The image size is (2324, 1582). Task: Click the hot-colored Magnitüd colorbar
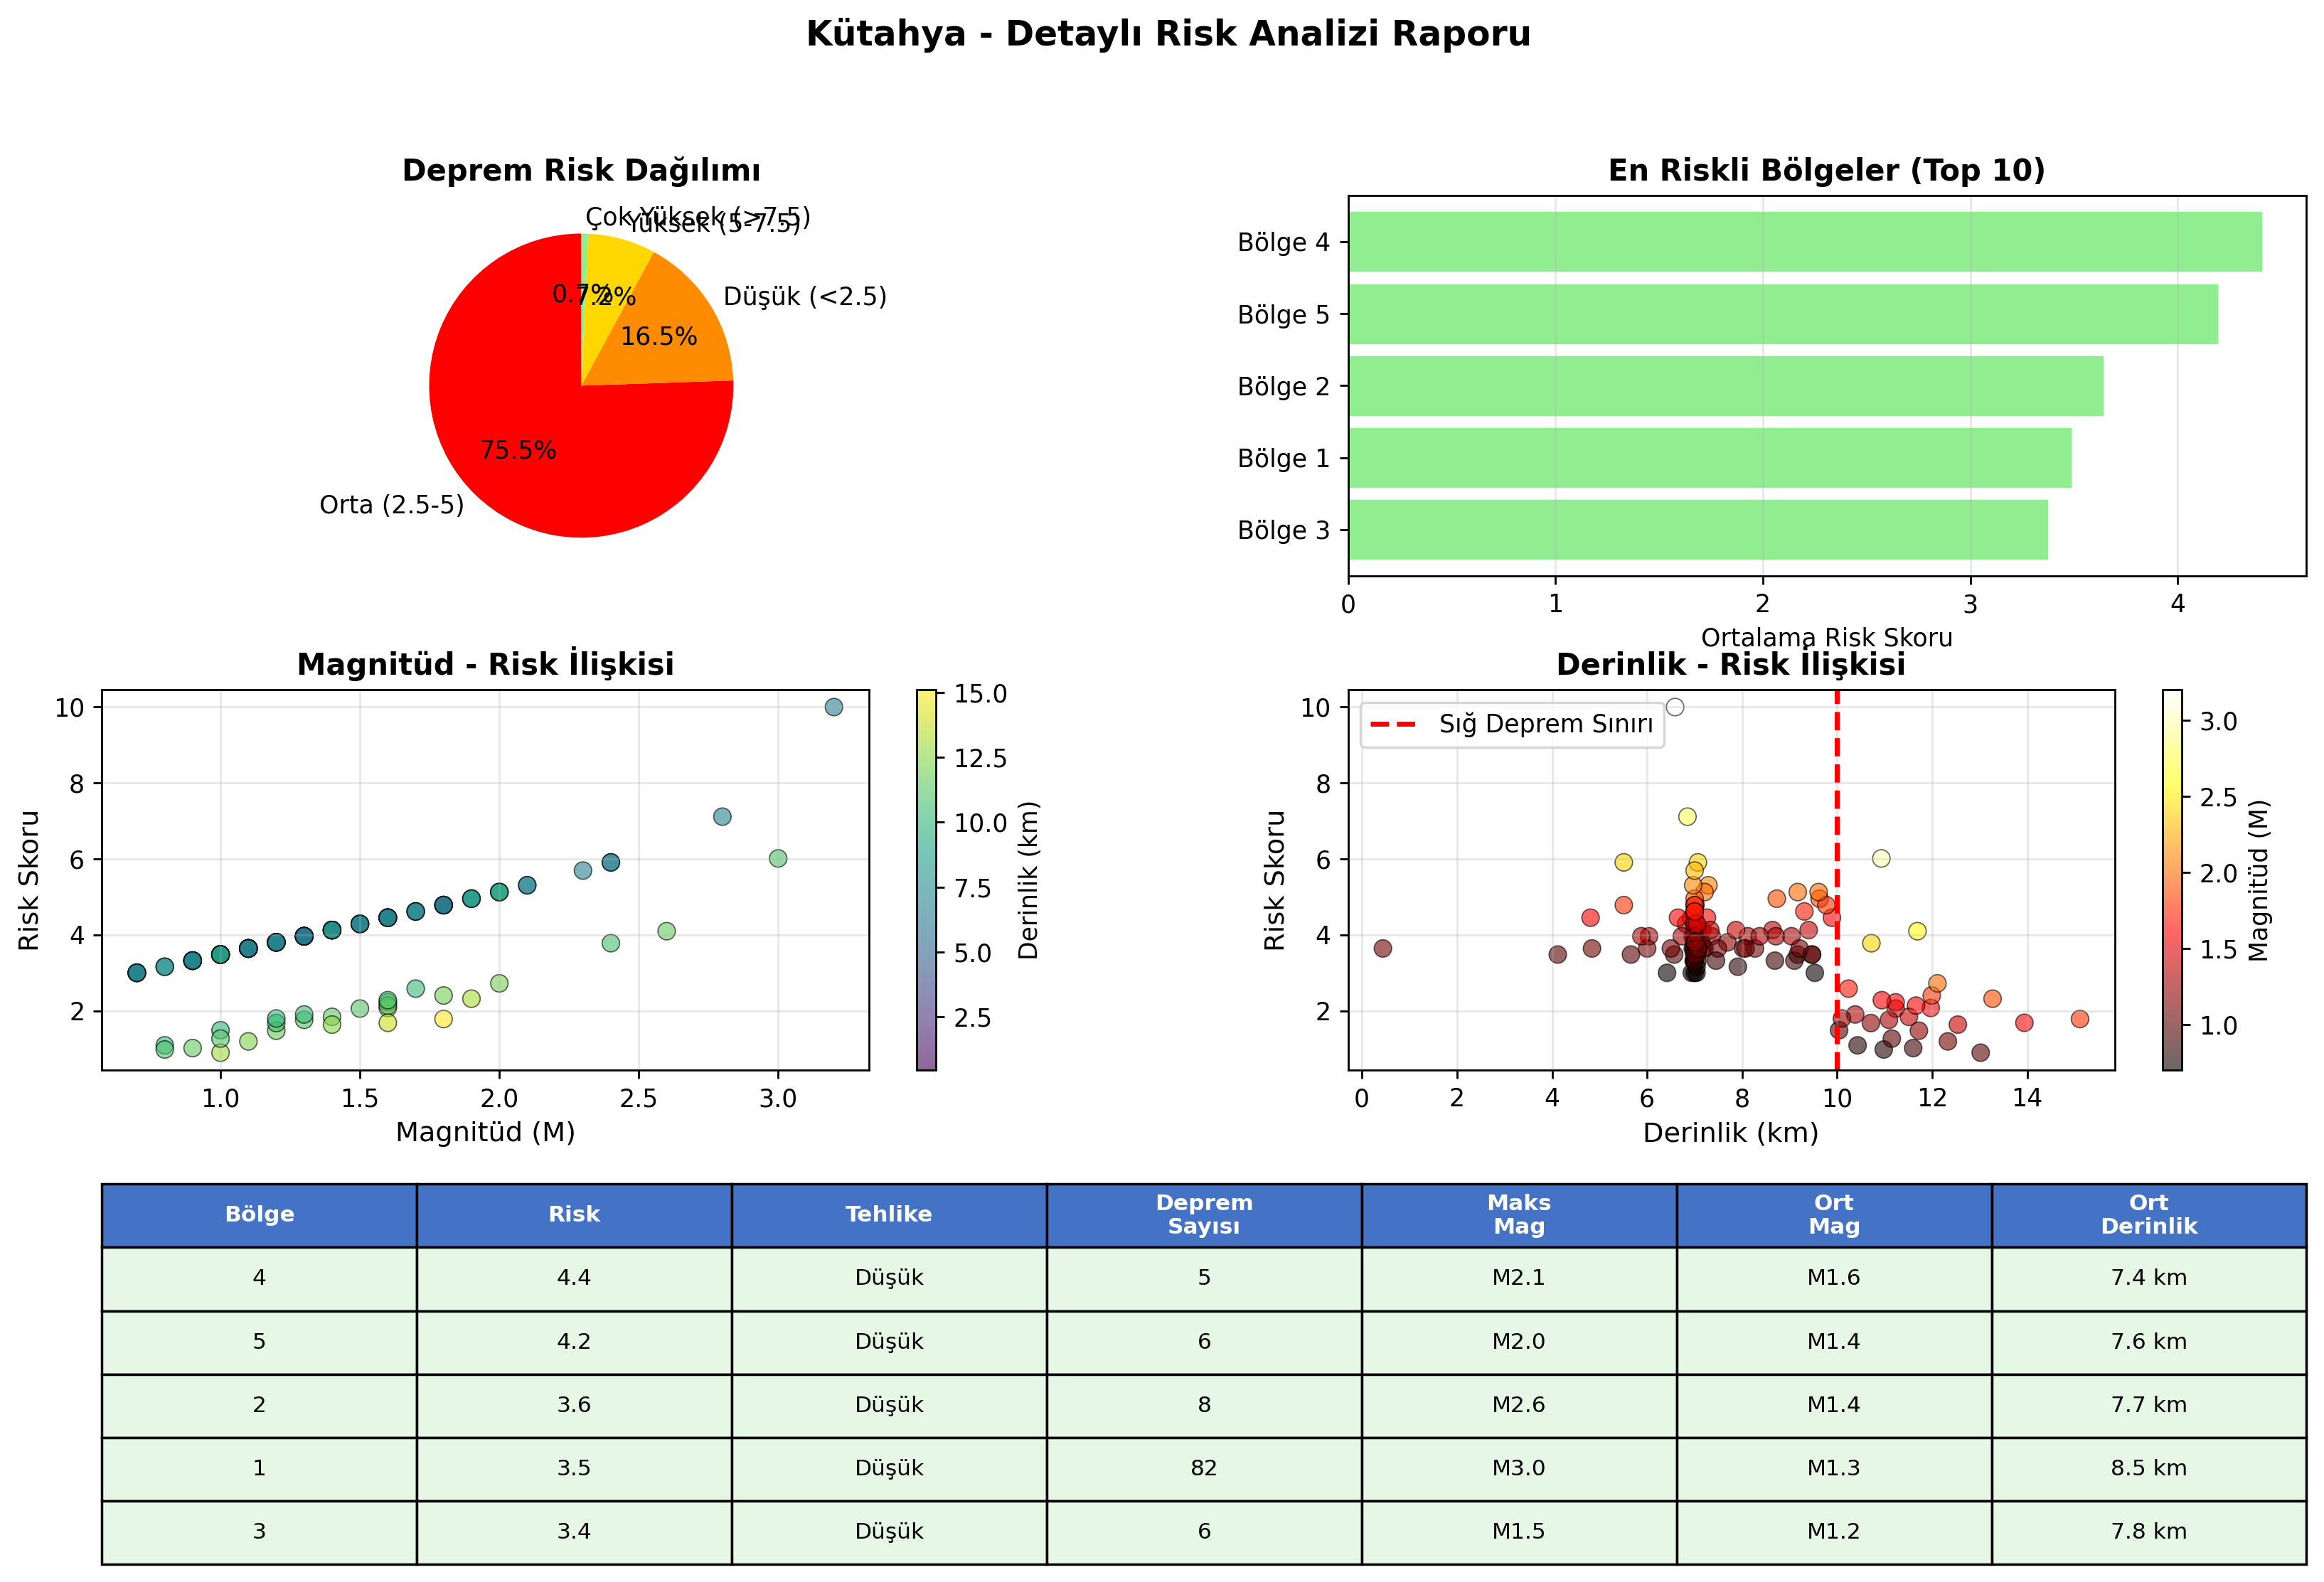pos(2172,880)
